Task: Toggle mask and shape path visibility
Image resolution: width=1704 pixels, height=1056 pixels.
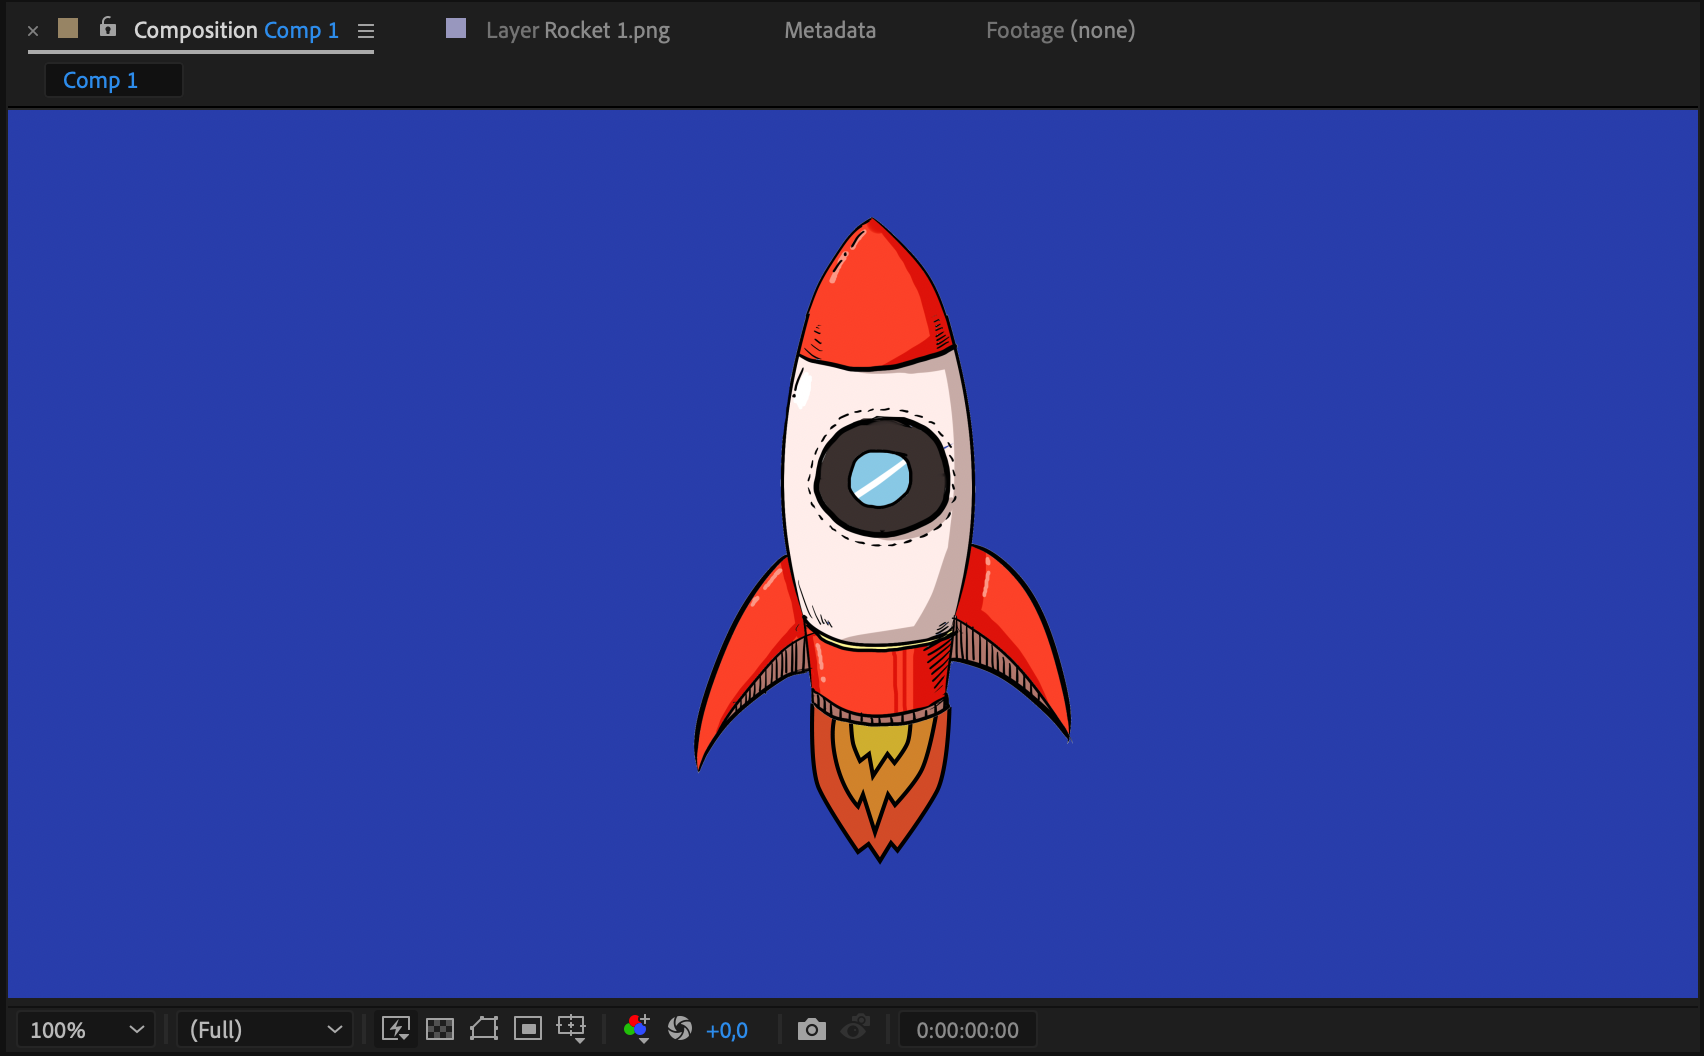Action: point(484,1029)
